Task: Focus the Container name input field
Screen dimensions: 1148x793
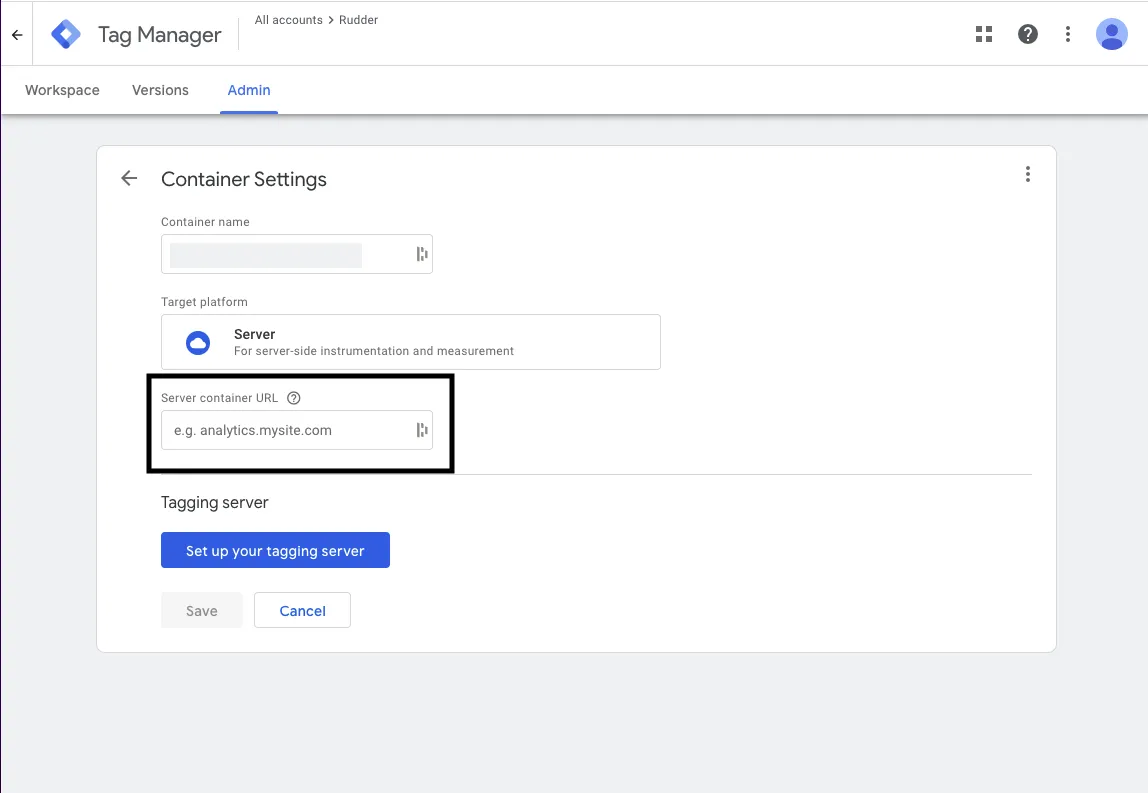Action: (297, 254)
